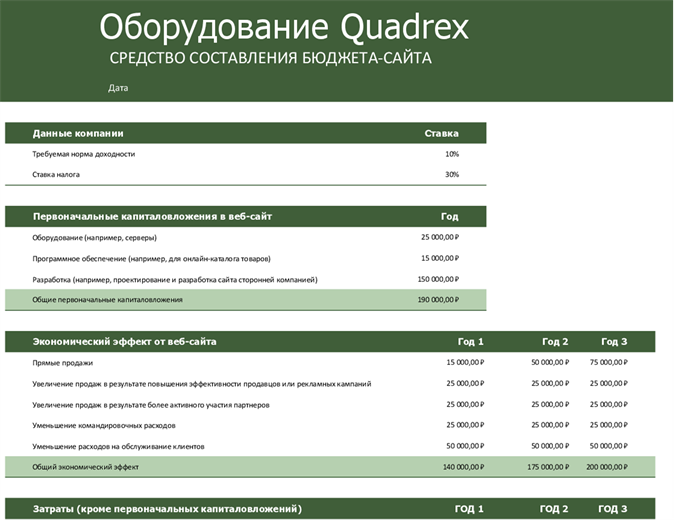This screenshot has height=520, width=675.
Task: Select "Экономический эффект от веб-сайта" header
Action: point(124,342)
